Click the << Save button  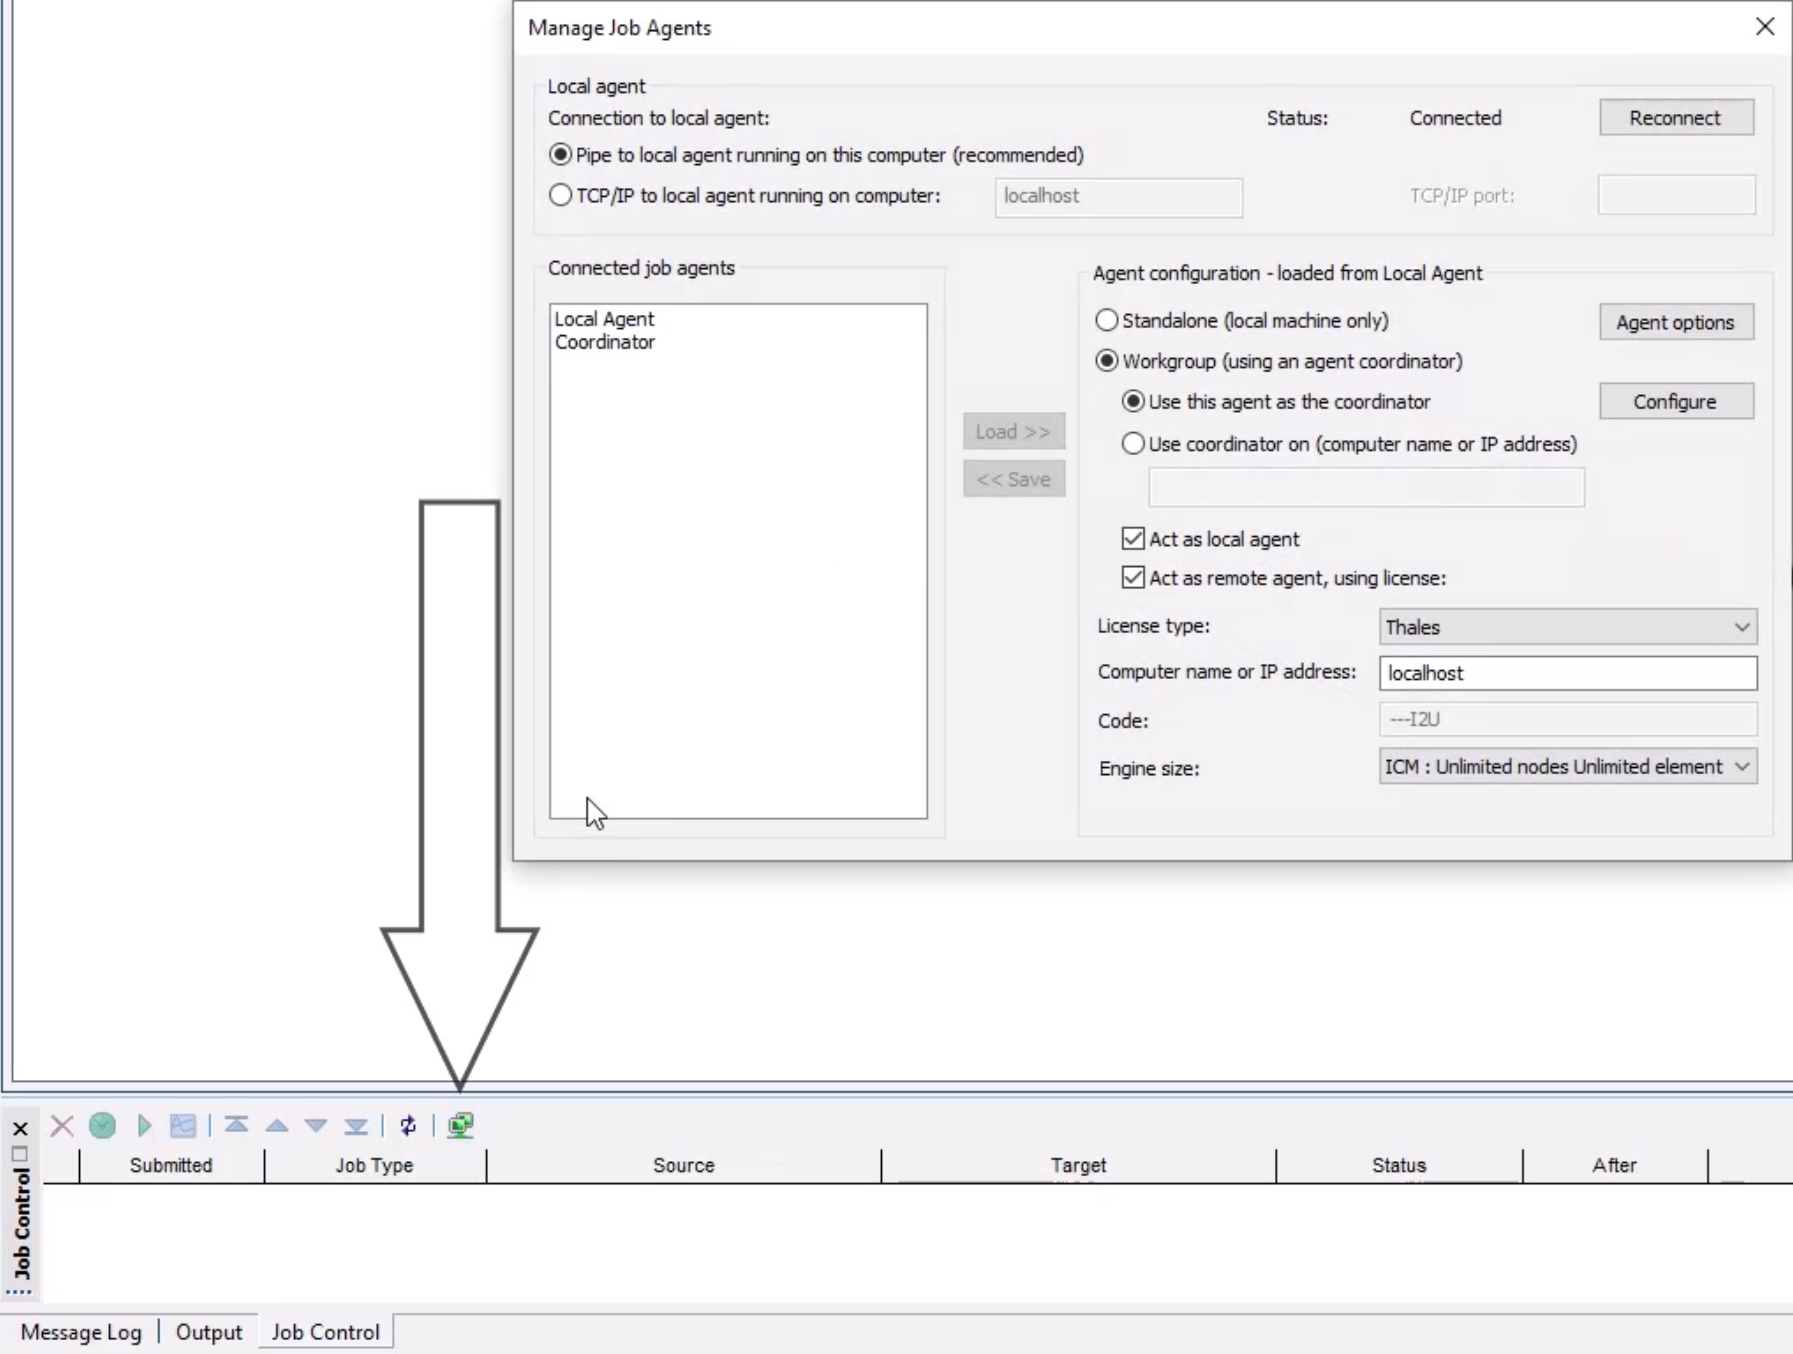[1014, 480]
